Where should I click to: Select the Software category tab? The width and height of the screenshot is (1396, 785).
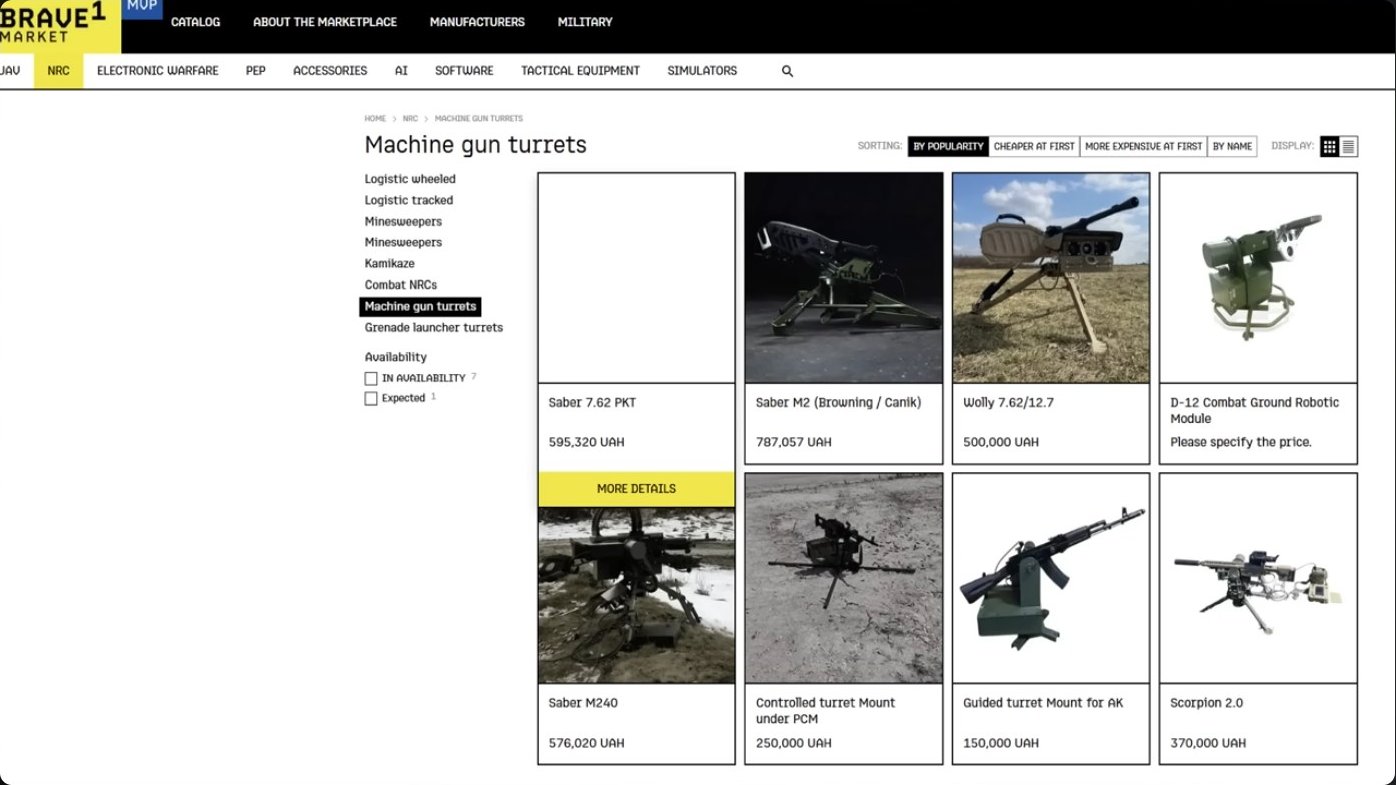(464, 71)
